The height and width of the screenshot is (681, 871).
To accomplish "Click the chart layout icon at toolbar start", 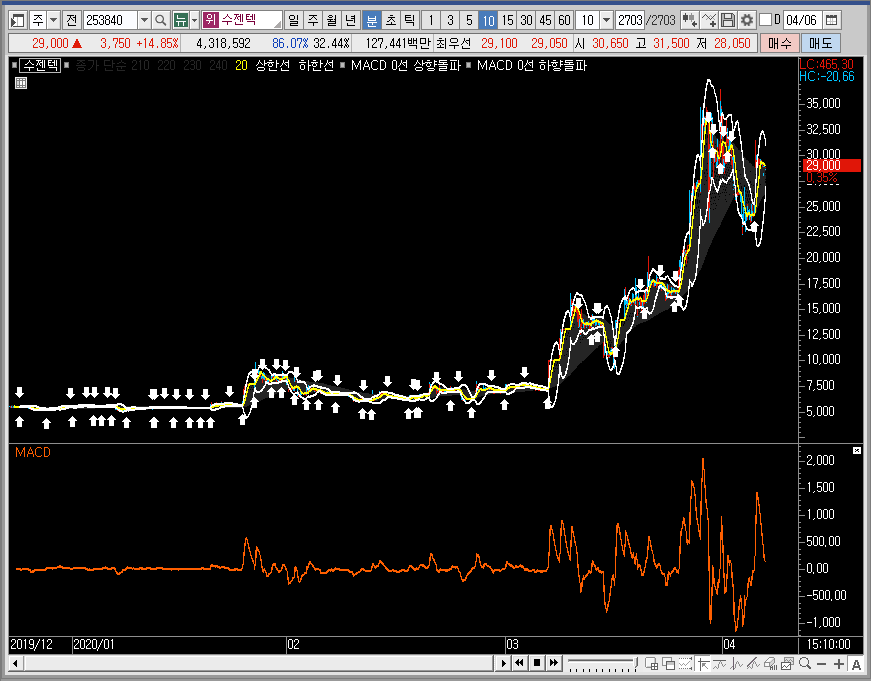I will 17,21.
